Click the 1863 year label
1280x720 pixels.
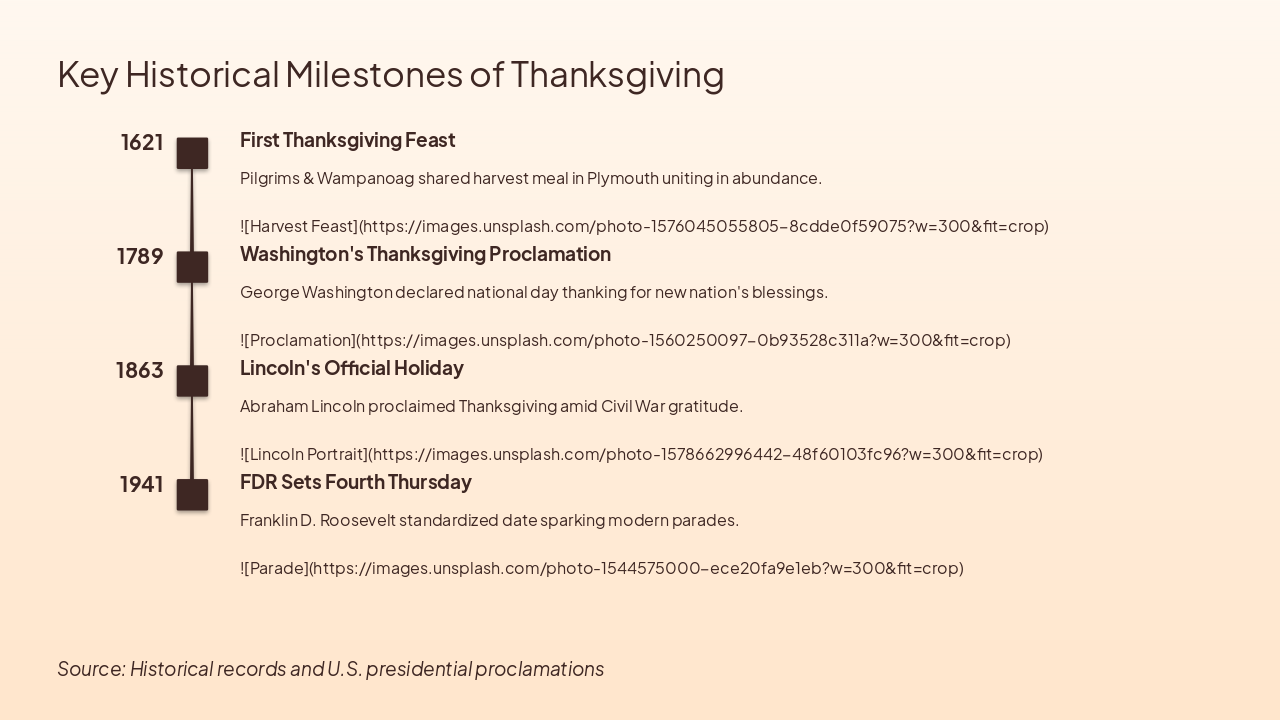139,370
